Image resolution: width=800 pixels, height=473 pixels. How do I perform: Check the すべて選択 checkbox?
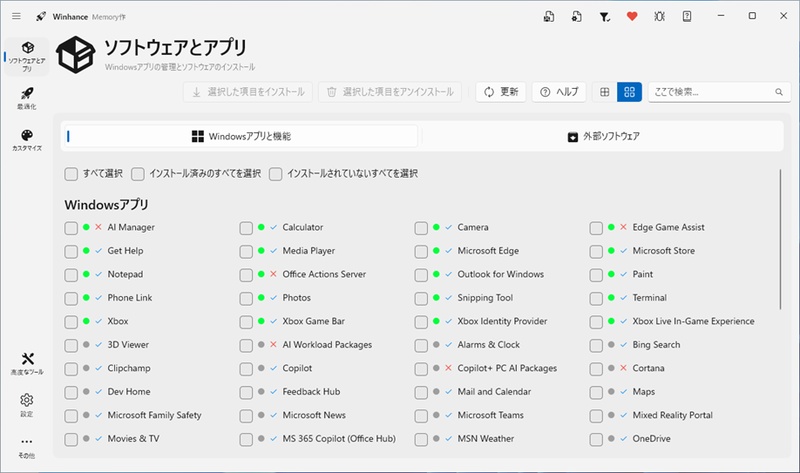tap(71, 174)
